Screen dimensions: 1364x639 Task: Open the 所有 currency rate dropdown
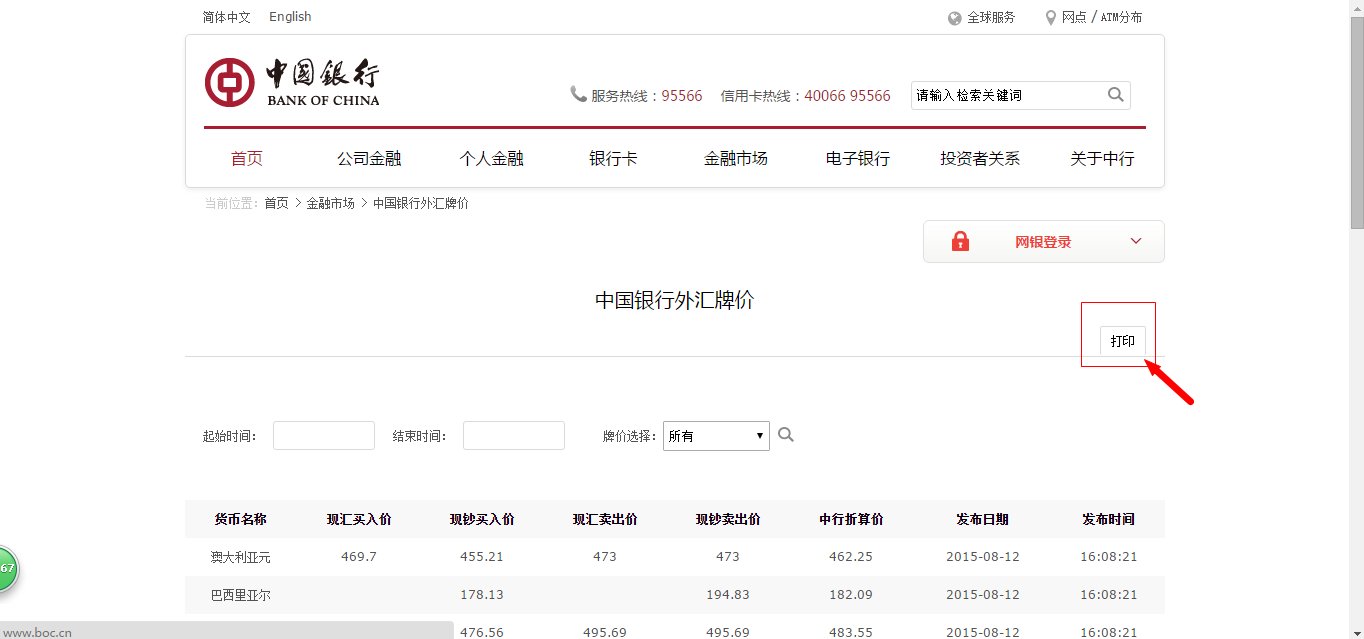click(716, 435)
